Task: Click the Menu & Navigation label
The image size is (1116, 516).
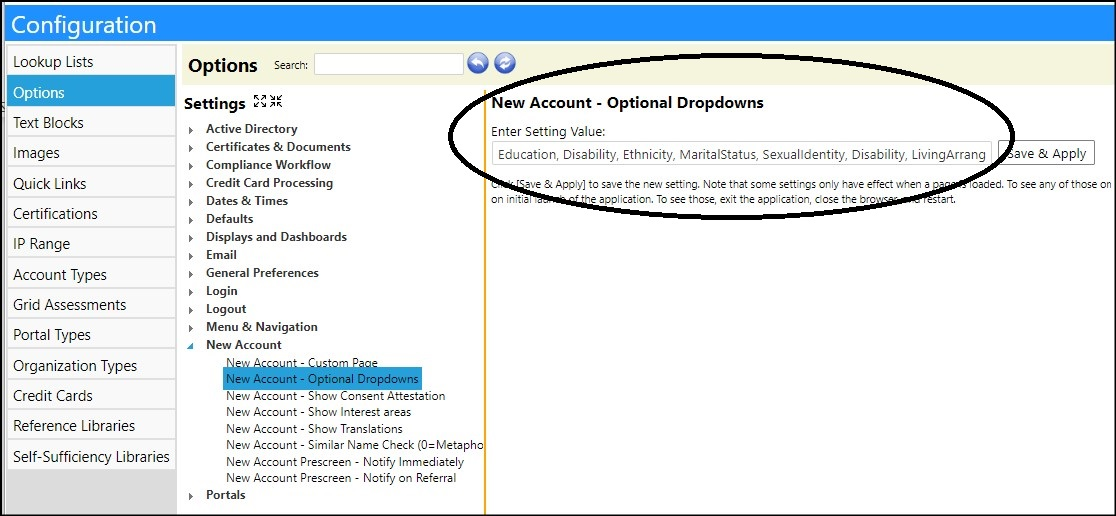Action: pos(261,327)
